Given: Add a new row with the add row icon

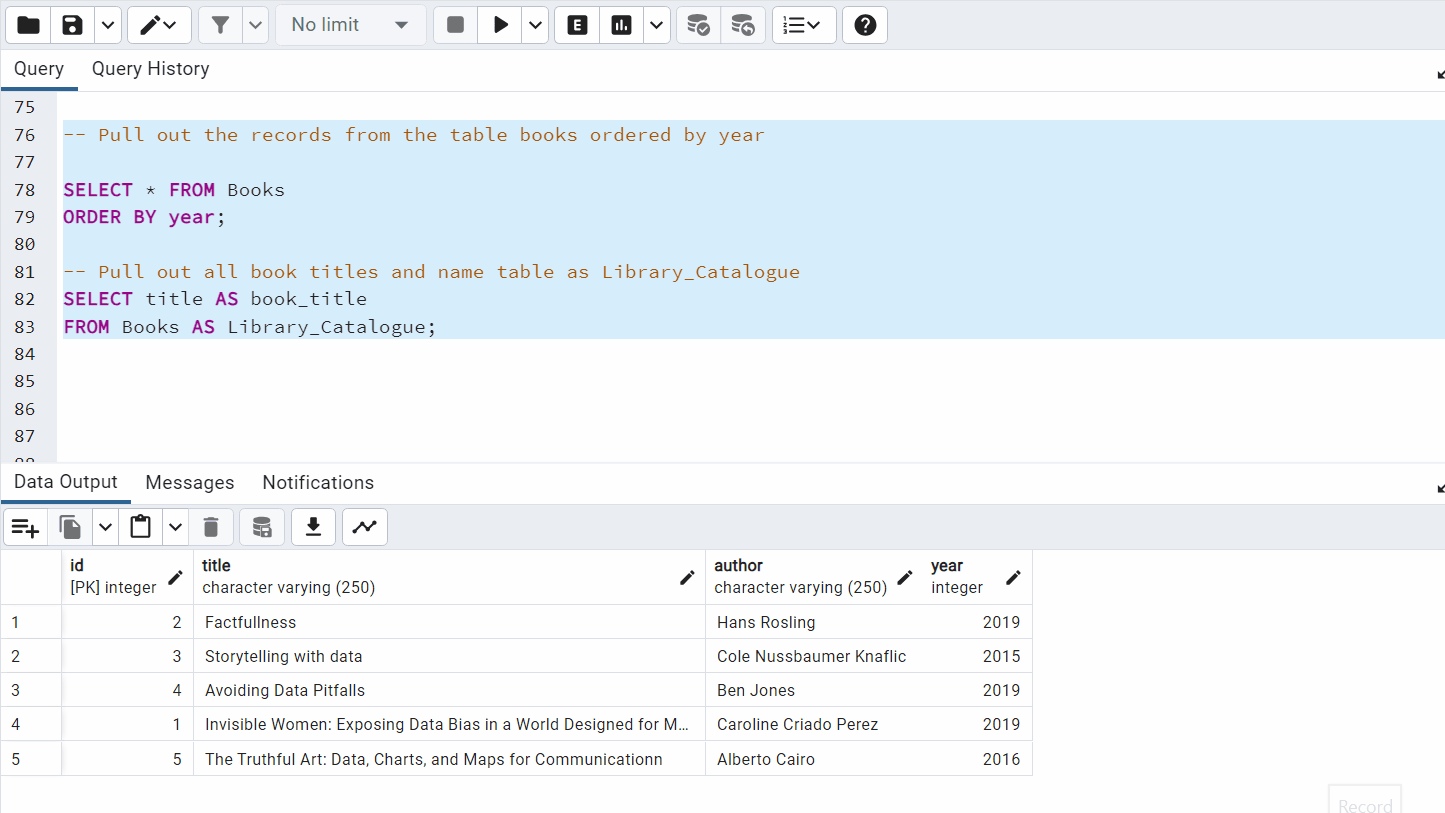Looking at the screenshot, I should [25, 527].
